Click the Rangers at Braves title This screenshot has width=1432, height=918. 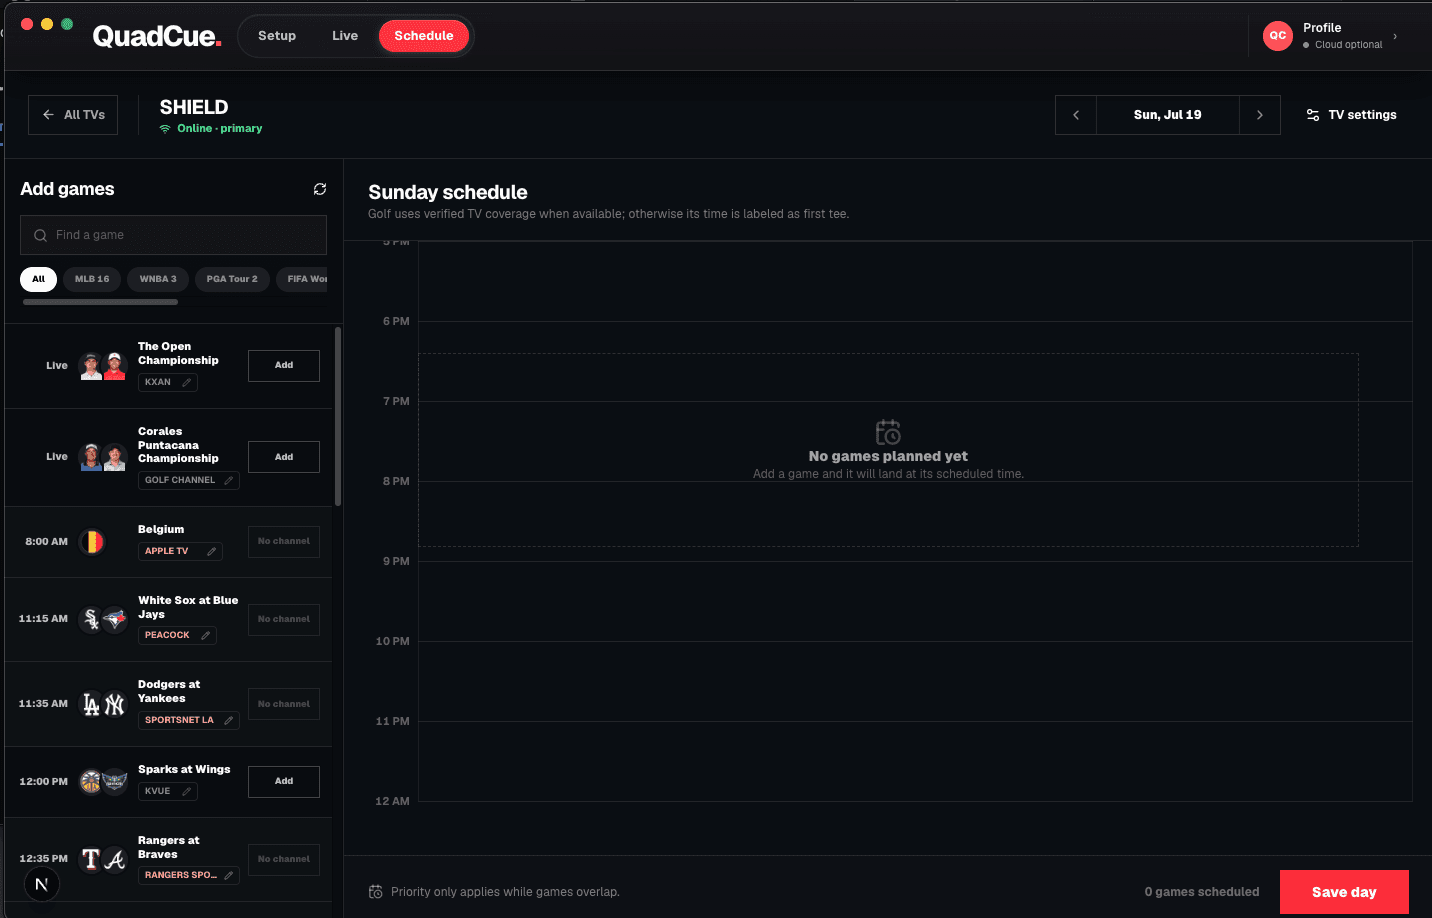(169, 847)
